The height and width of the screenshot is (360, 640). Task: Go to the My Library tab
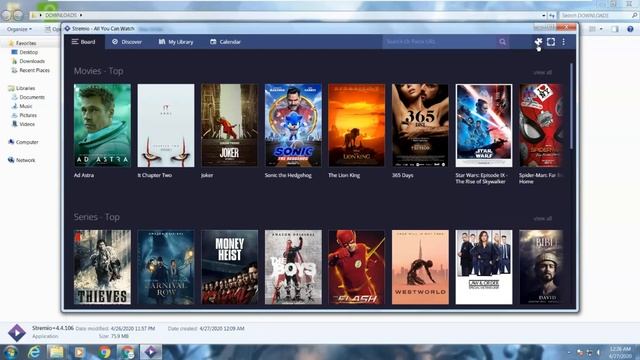(176, 42)
